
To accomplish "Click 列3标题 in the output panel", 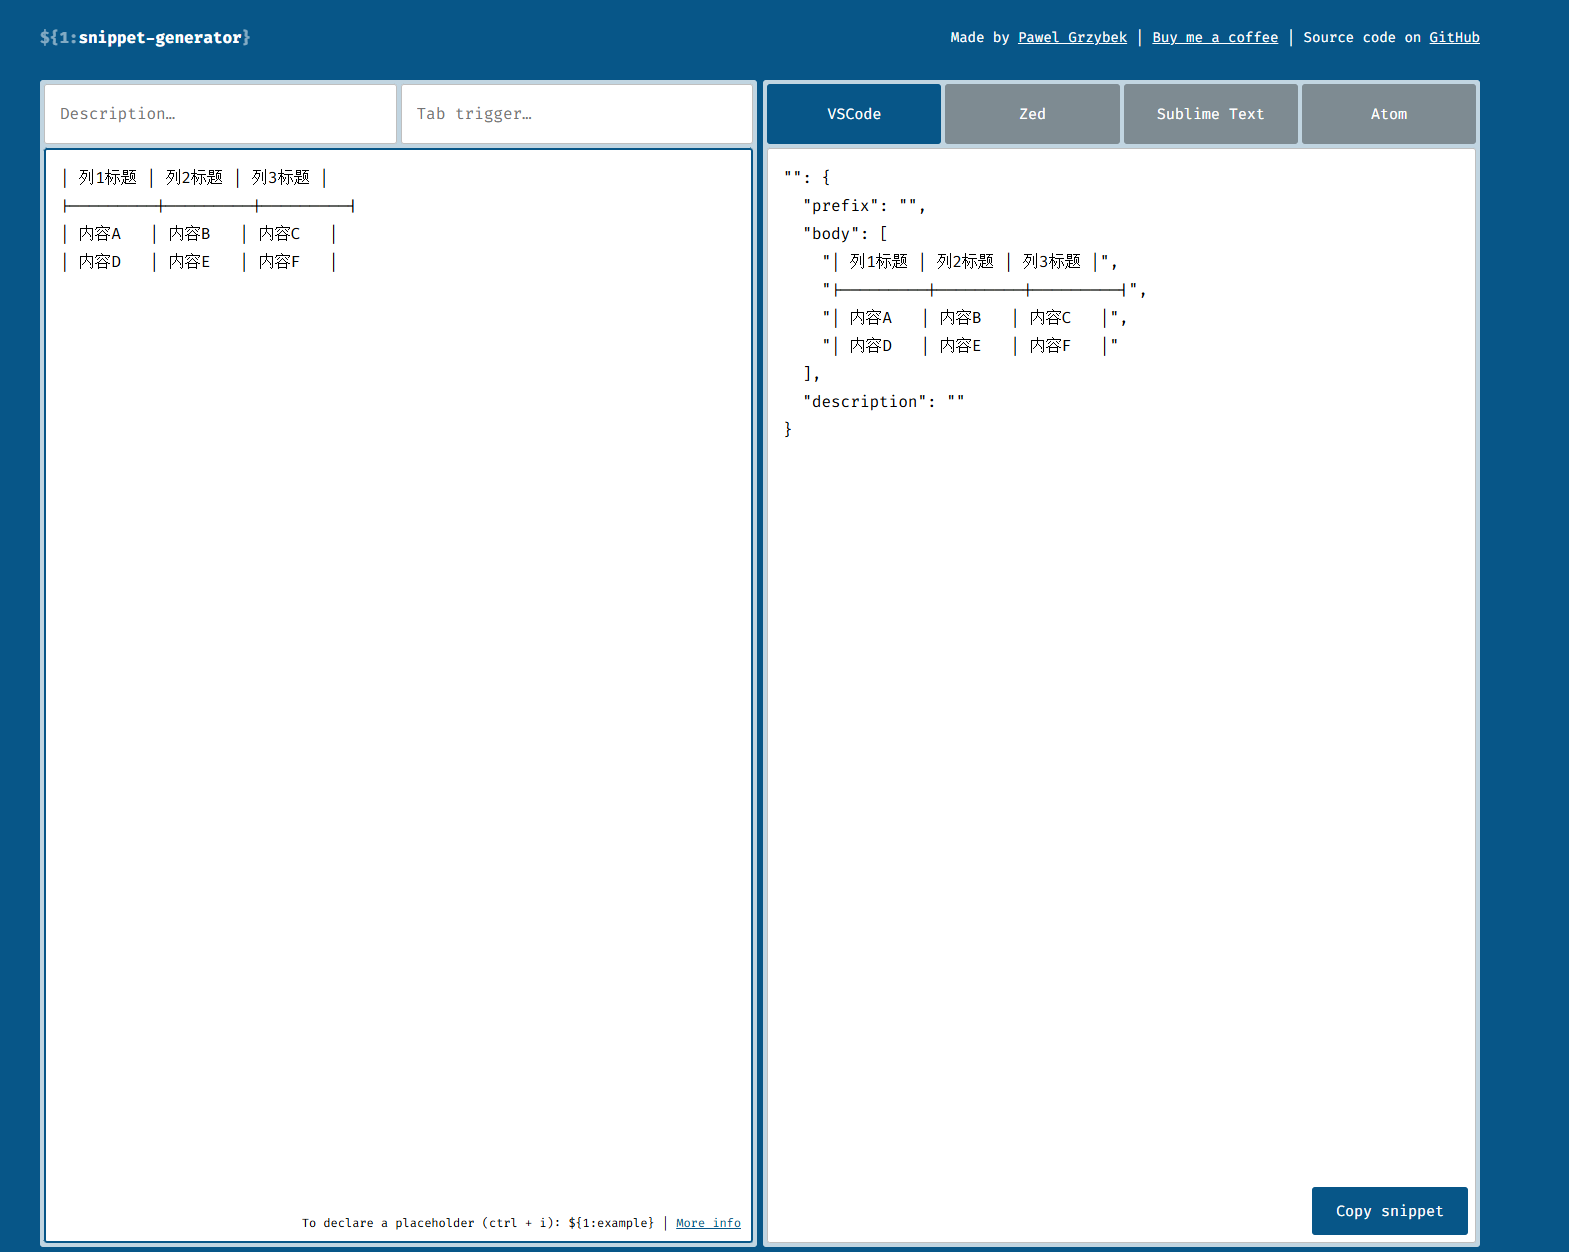I will coord(1052,261).
